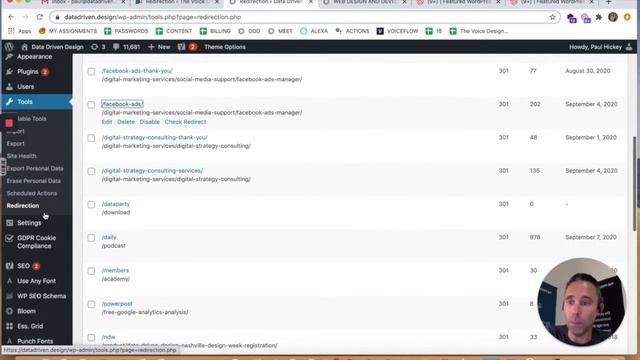Reload the page with refresh icon
This screenshot has height=360, width=640.
[x=40, y=17]
